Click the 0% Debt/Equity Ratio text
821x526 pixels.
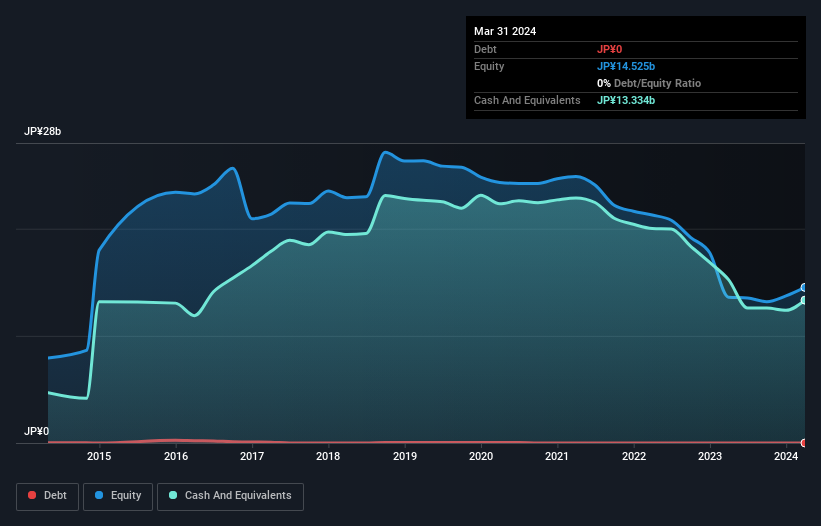[649, 83]
